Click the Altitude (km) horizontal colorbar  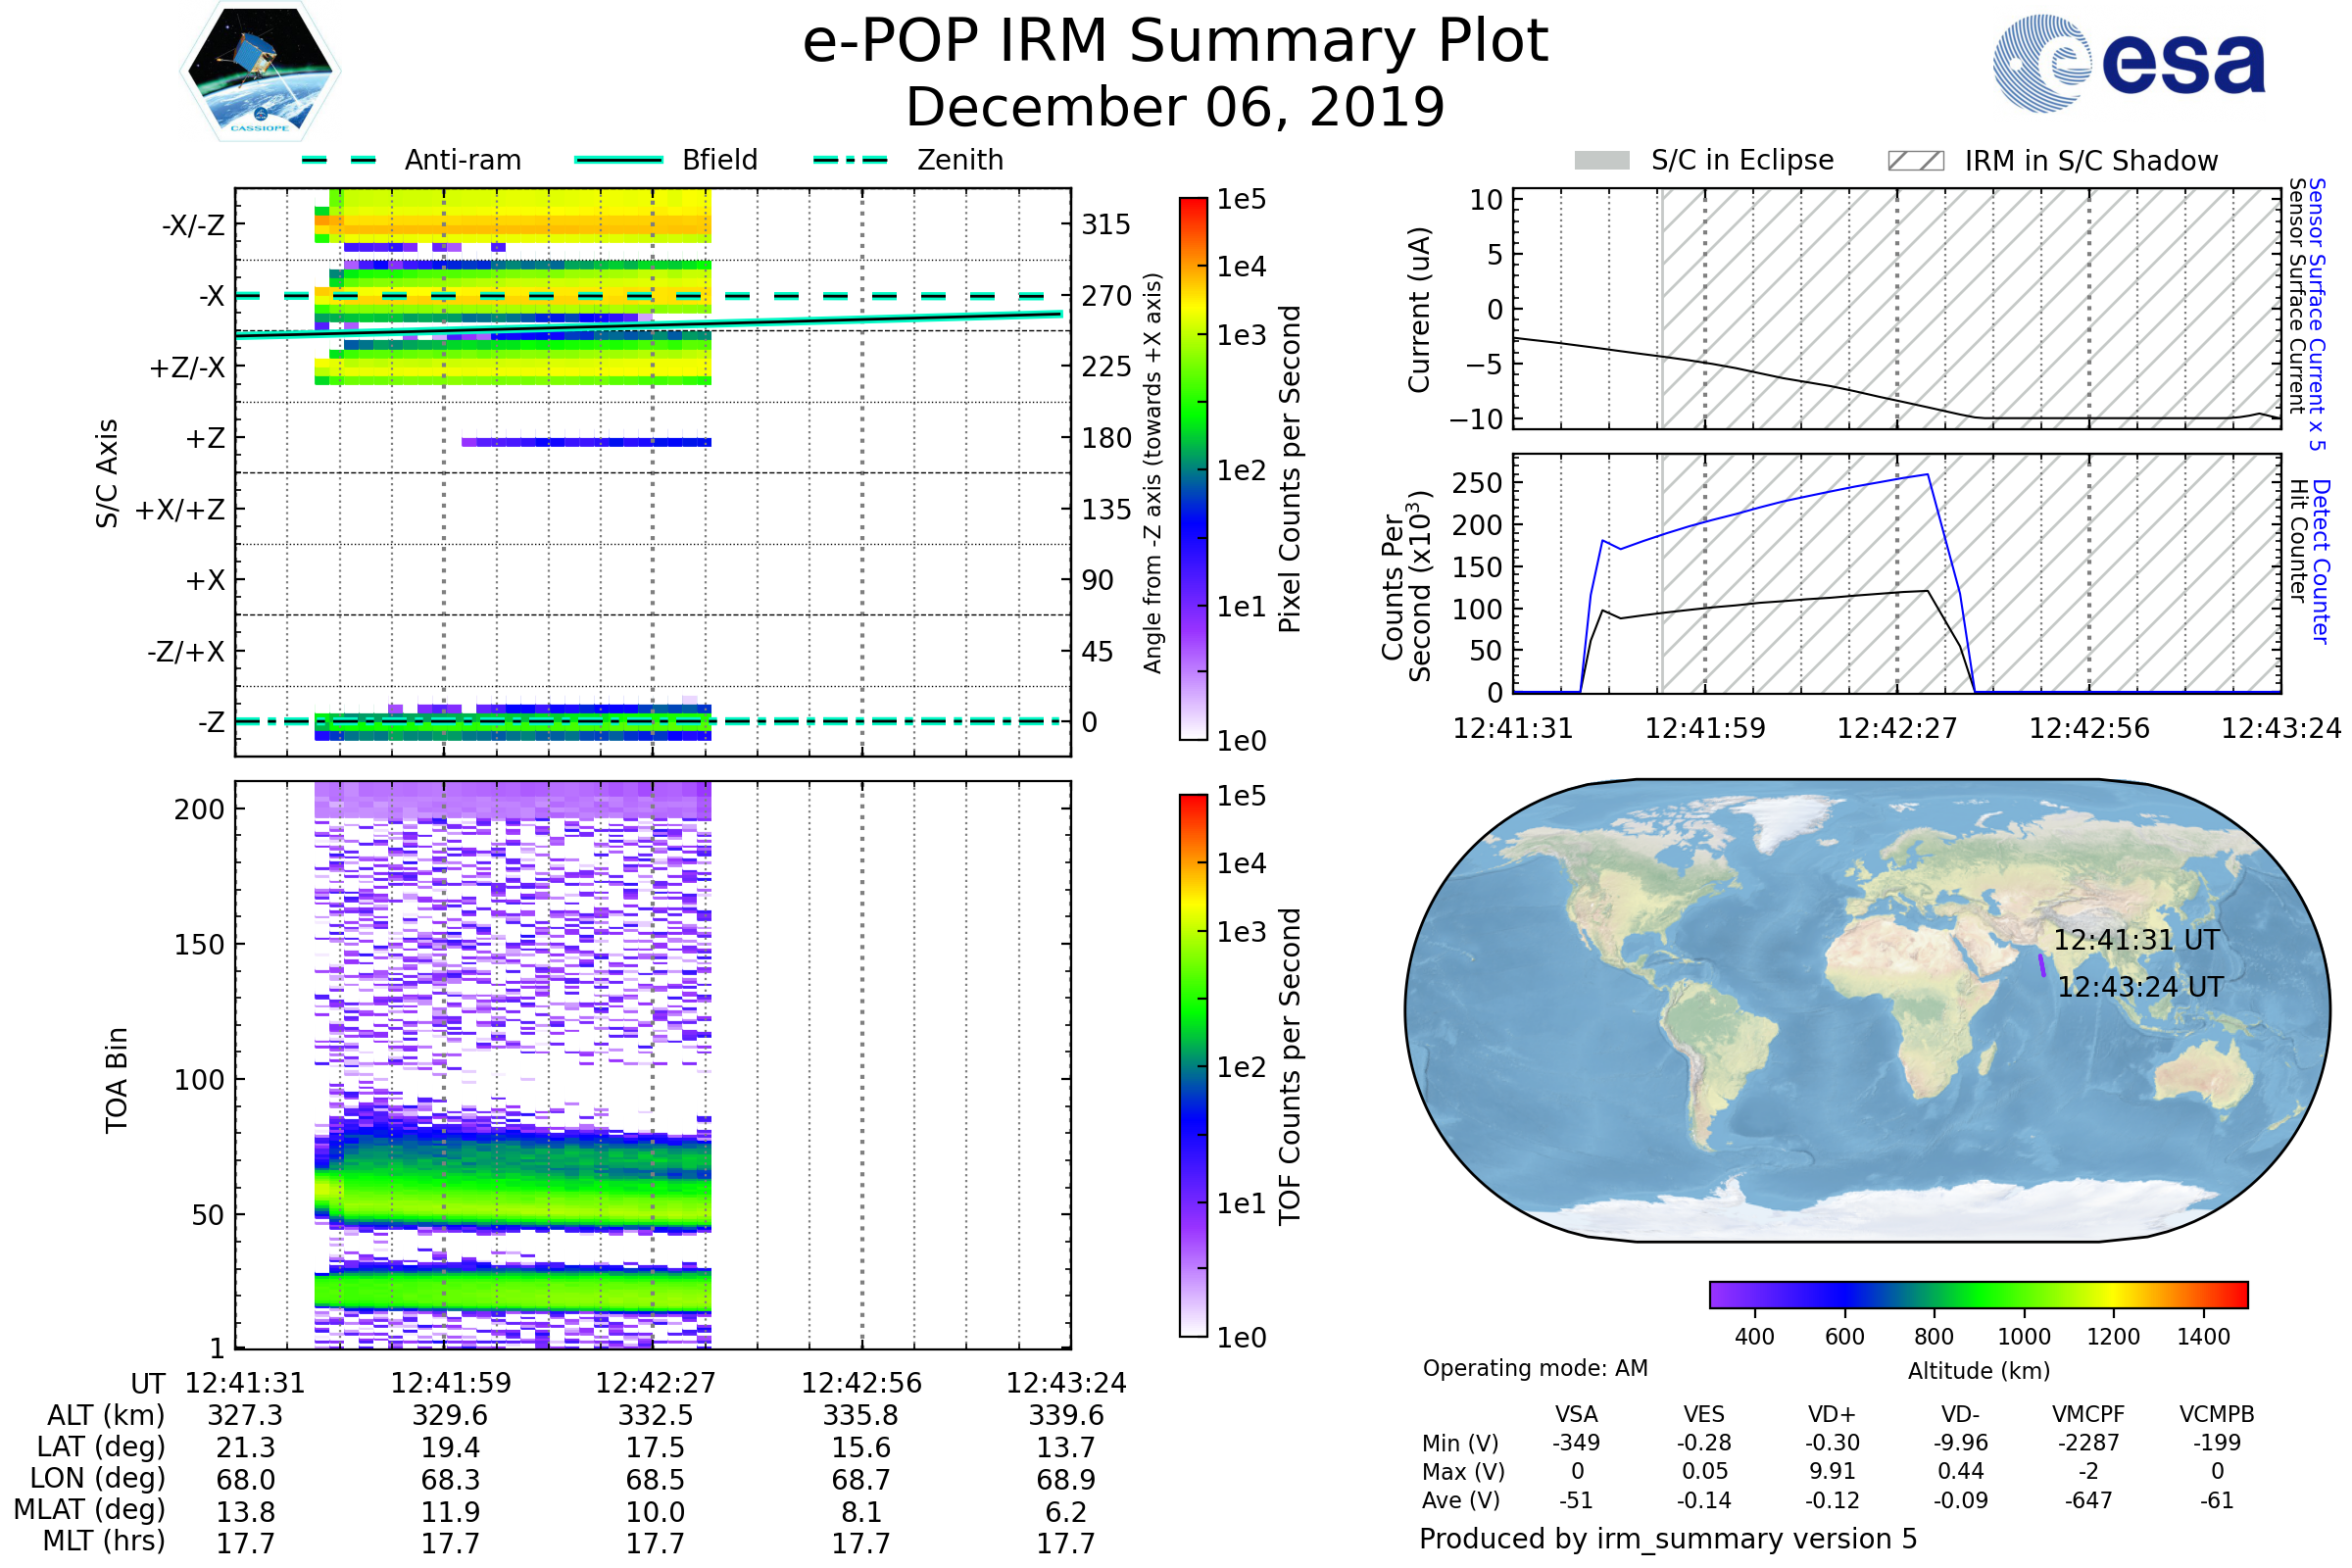[1978, 1295]
